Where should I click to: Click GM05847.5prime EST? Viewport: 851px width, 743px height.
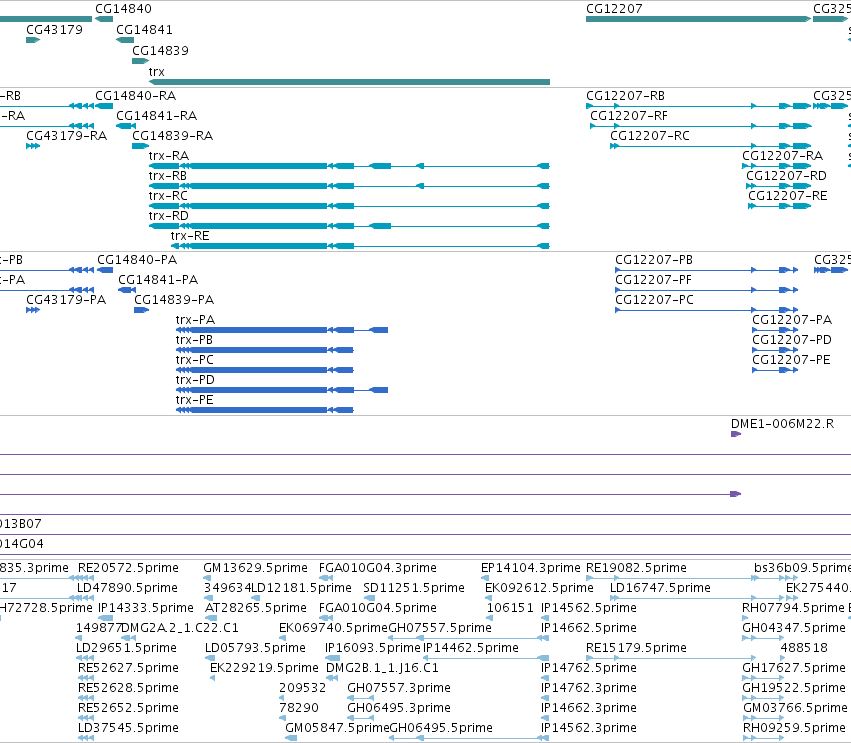pyautogui.click(x=291, y=738)
